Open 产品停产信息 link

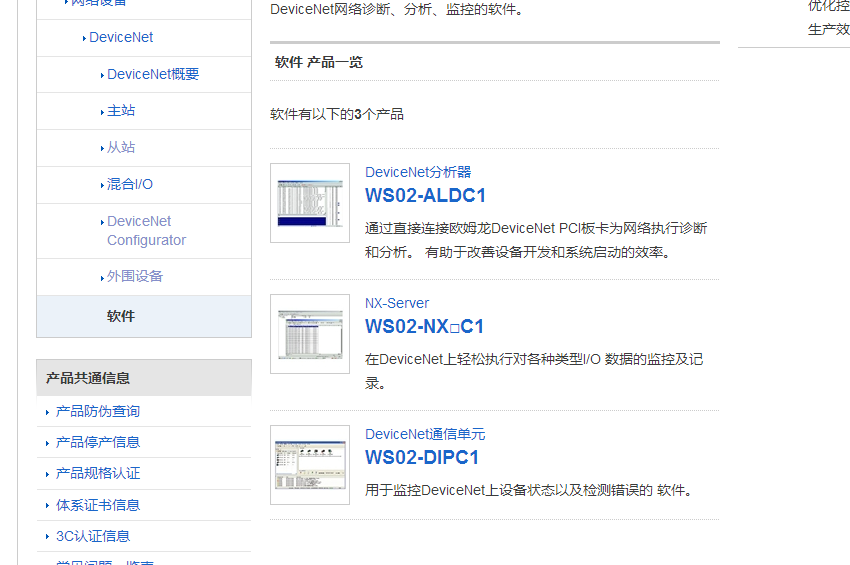[x=98, y=442]
